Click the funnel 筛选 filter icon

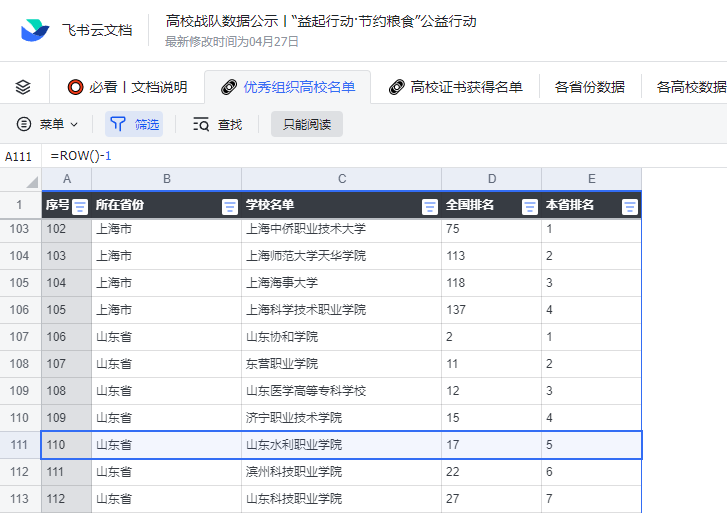coord(118,124)
